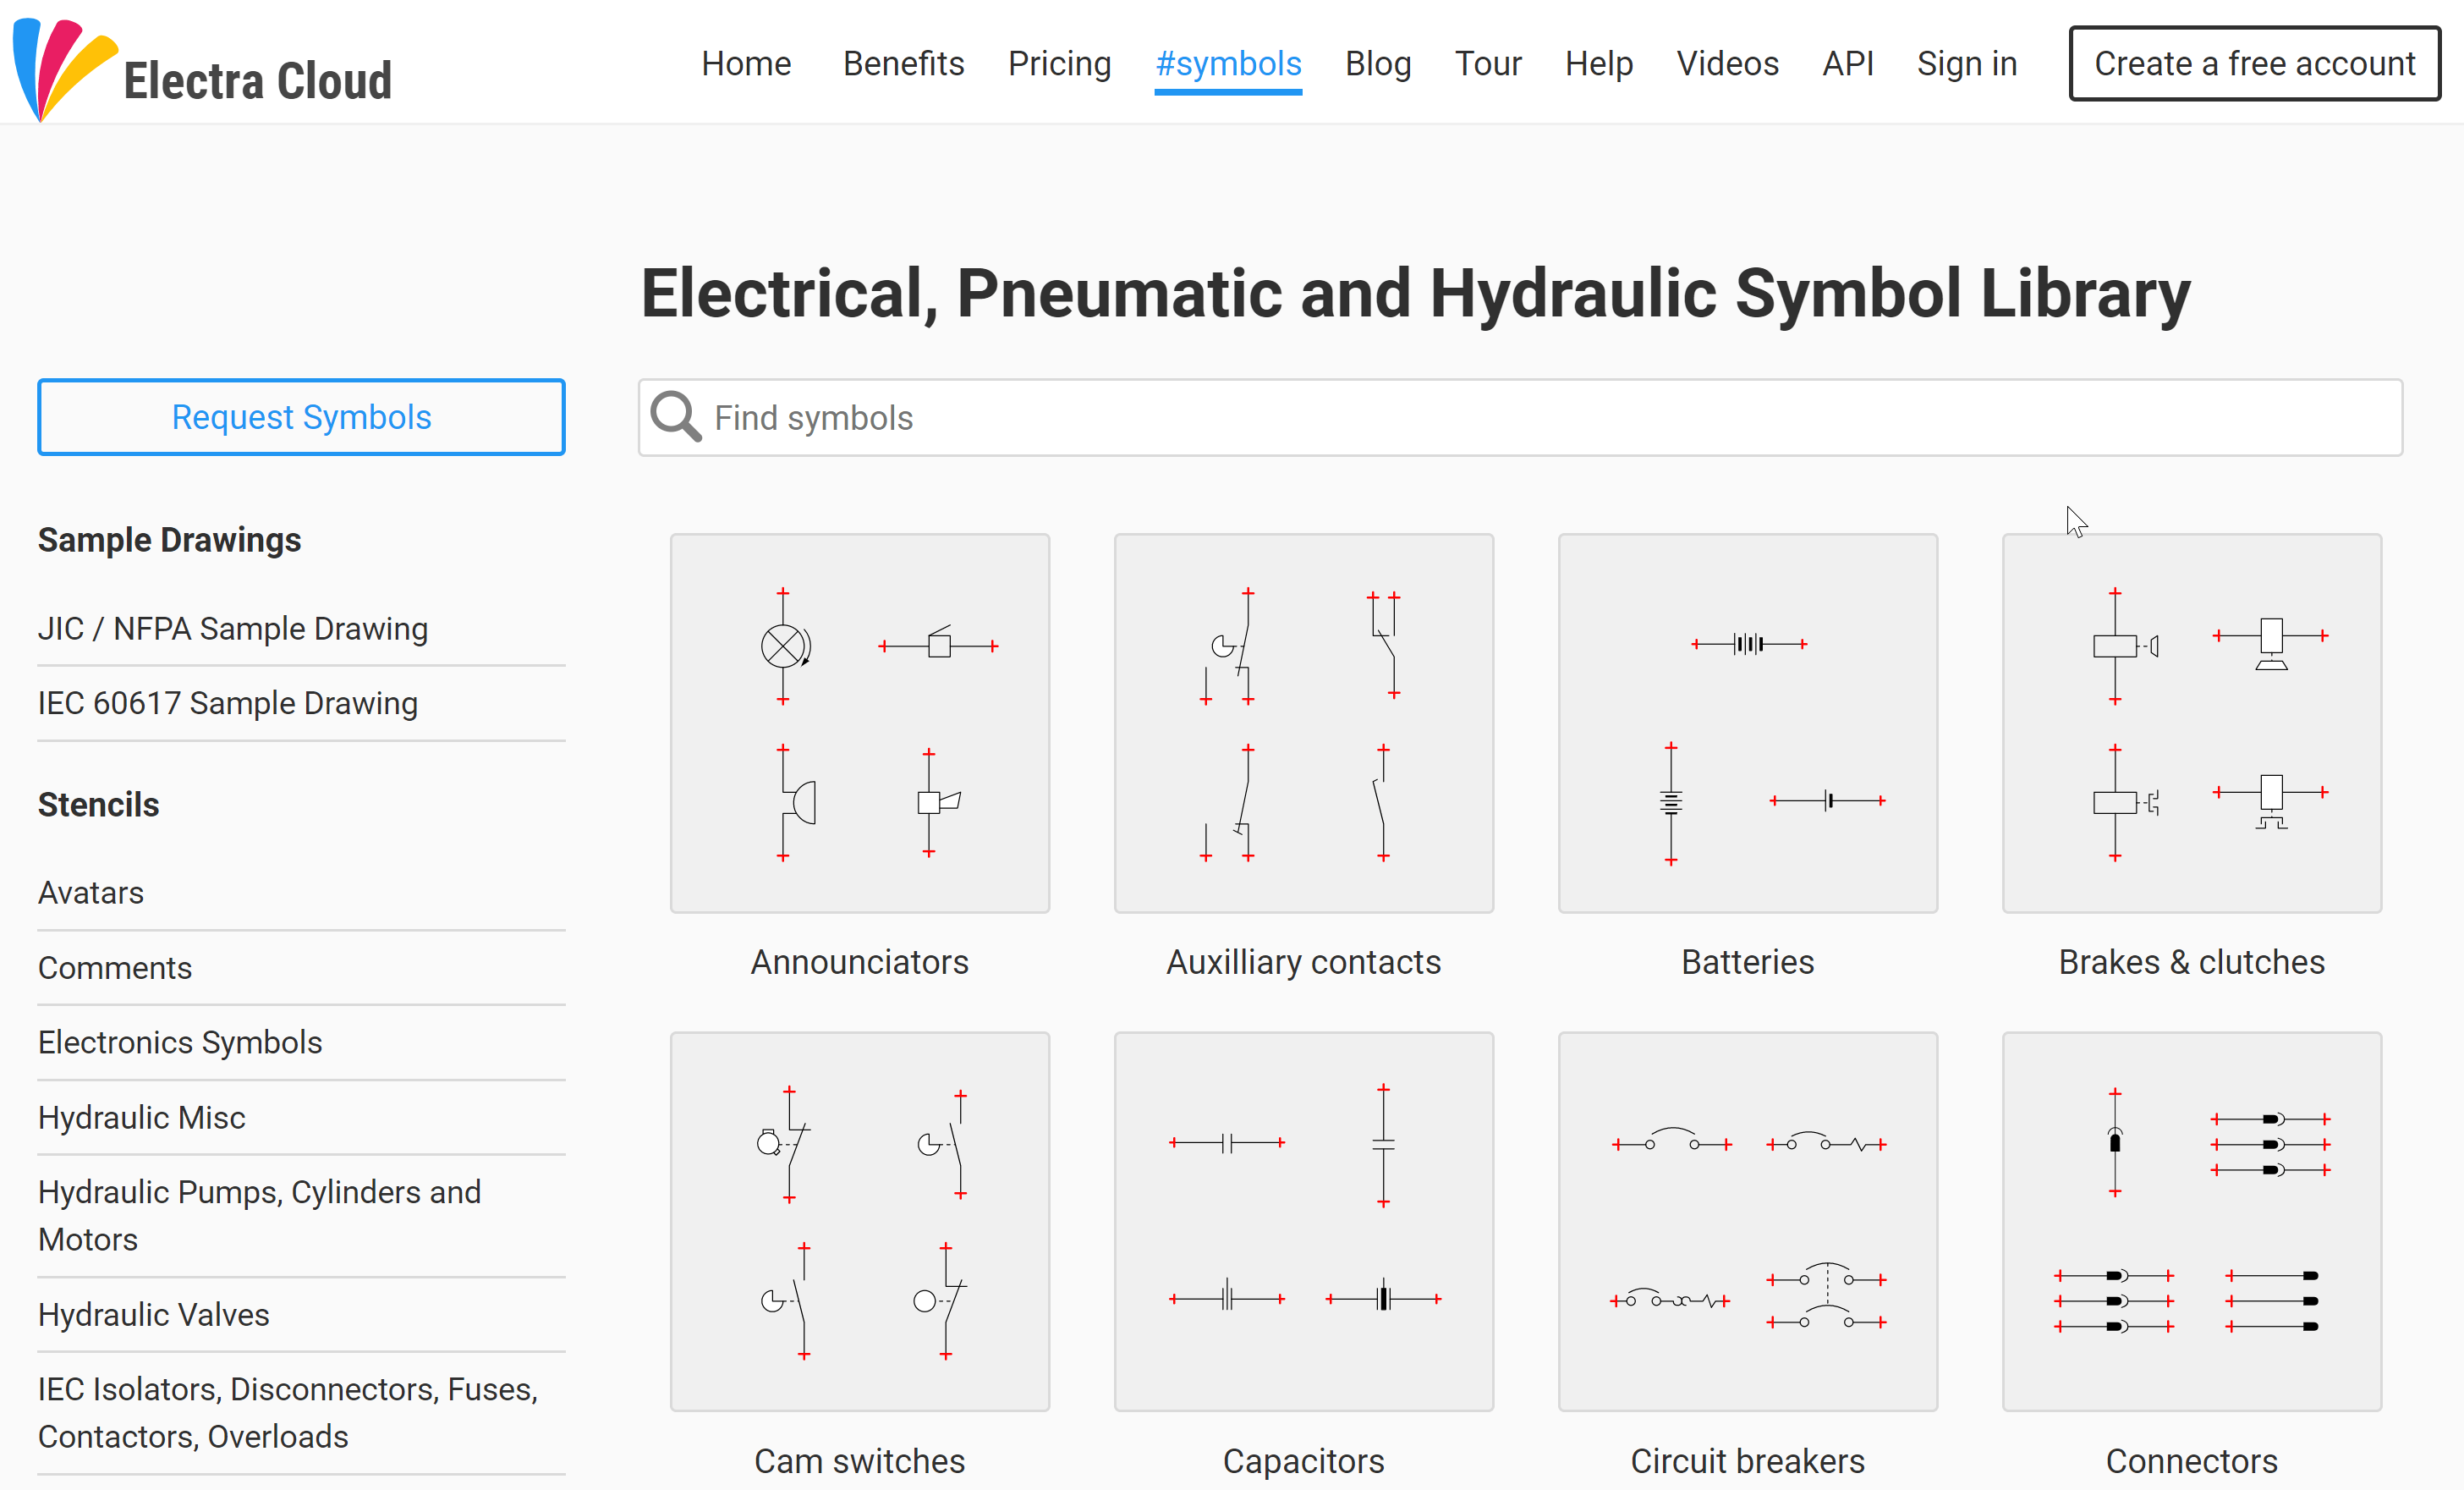Open the Auxilliary contacts symbol tile
Image resolution: width=2464 pixels, height=1490 pixels.
point(1304,723)
